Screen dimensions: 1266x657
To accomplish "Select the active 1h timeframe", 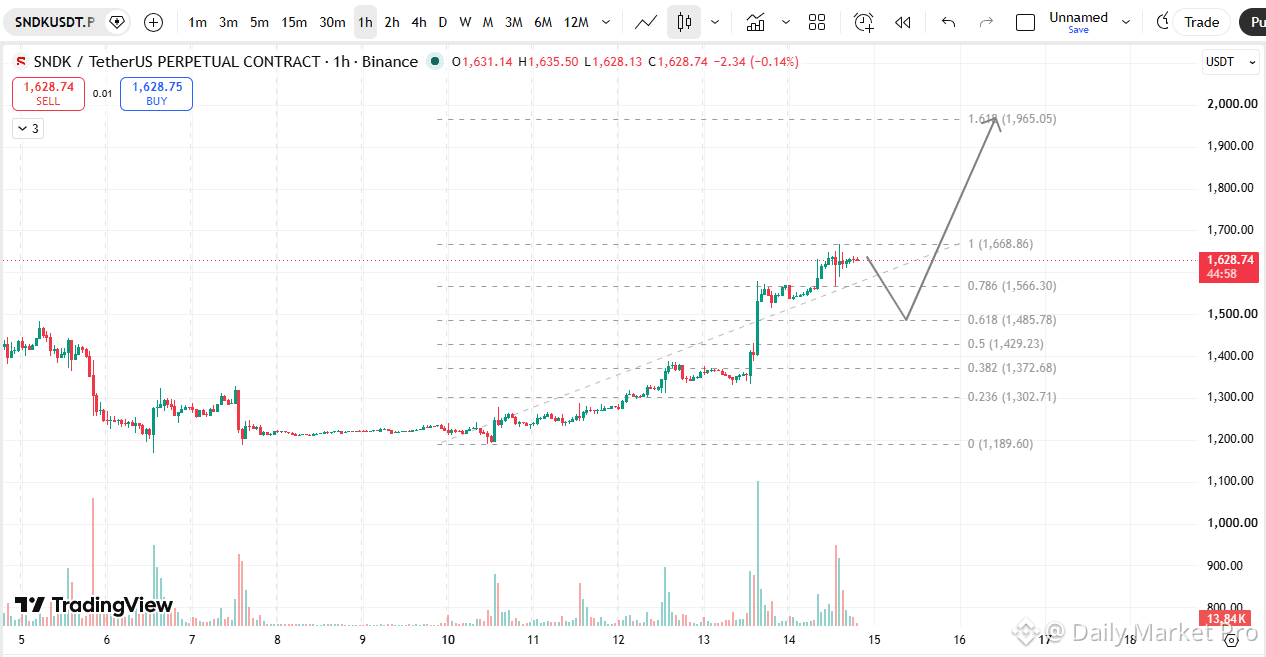I will [x=365, y=22].
